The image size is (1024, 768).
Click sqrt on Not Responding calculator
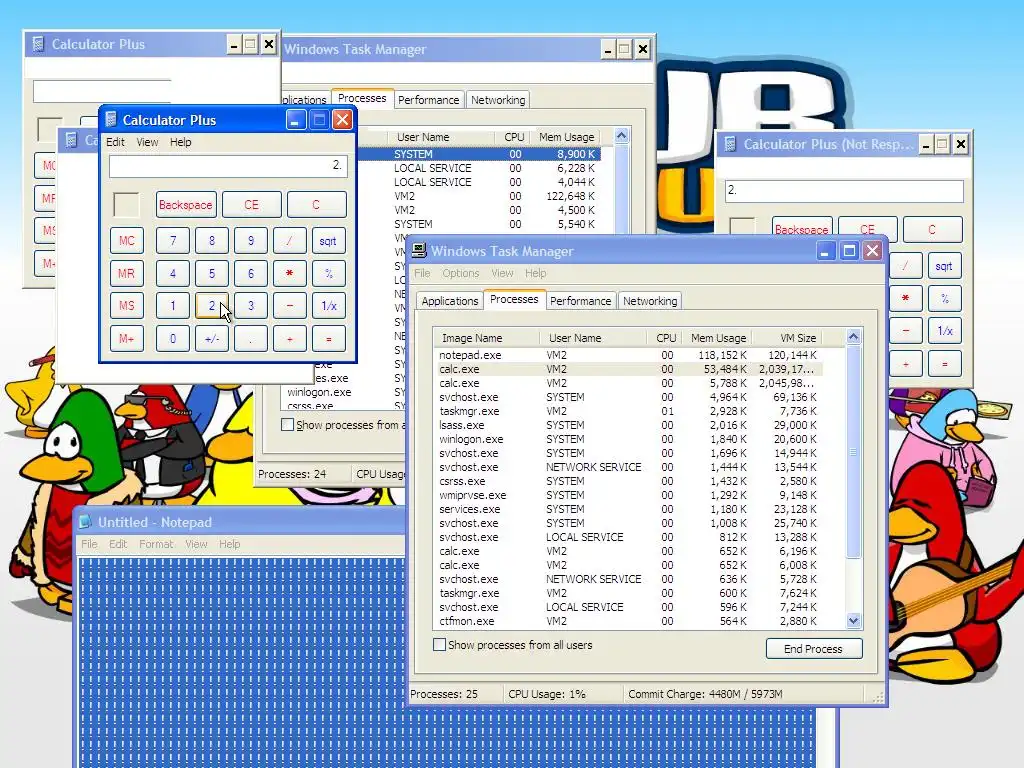point(944,266)
